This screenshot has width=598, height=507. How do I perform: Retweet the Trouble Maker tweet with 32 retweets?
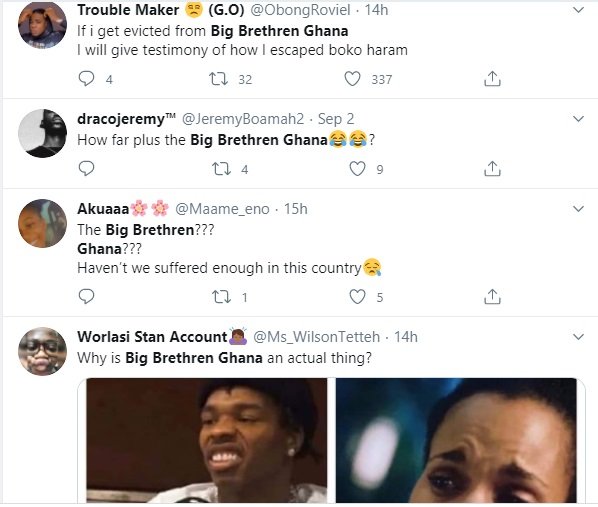(219, 79)
